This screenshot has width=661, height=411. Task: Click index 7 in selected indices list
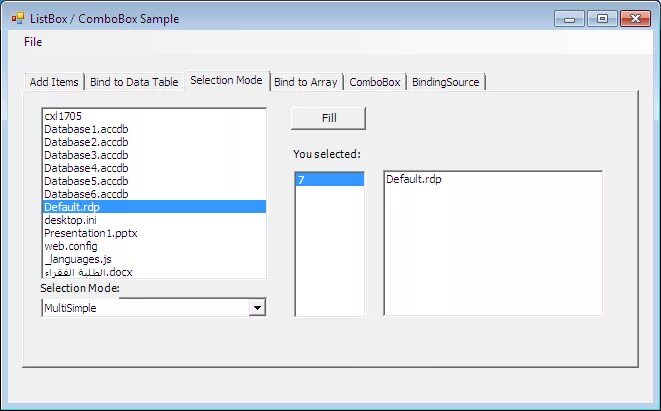(330, 180)
